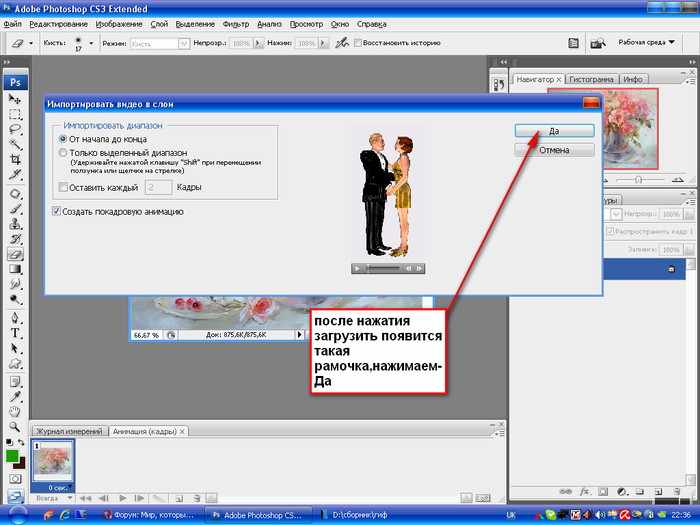Select the Zoom tool
The image size is (700, 525).
click(x=15, y=427)
